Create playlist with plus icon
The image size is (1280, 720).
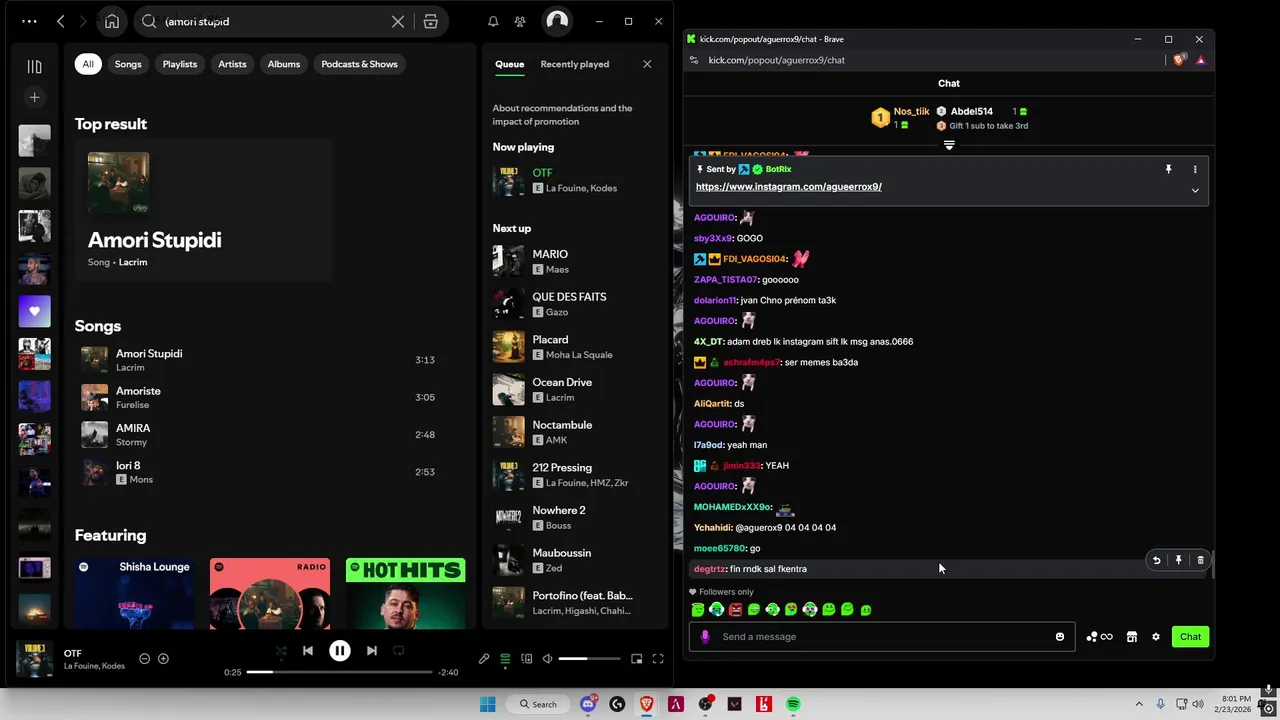coord(34,97)
